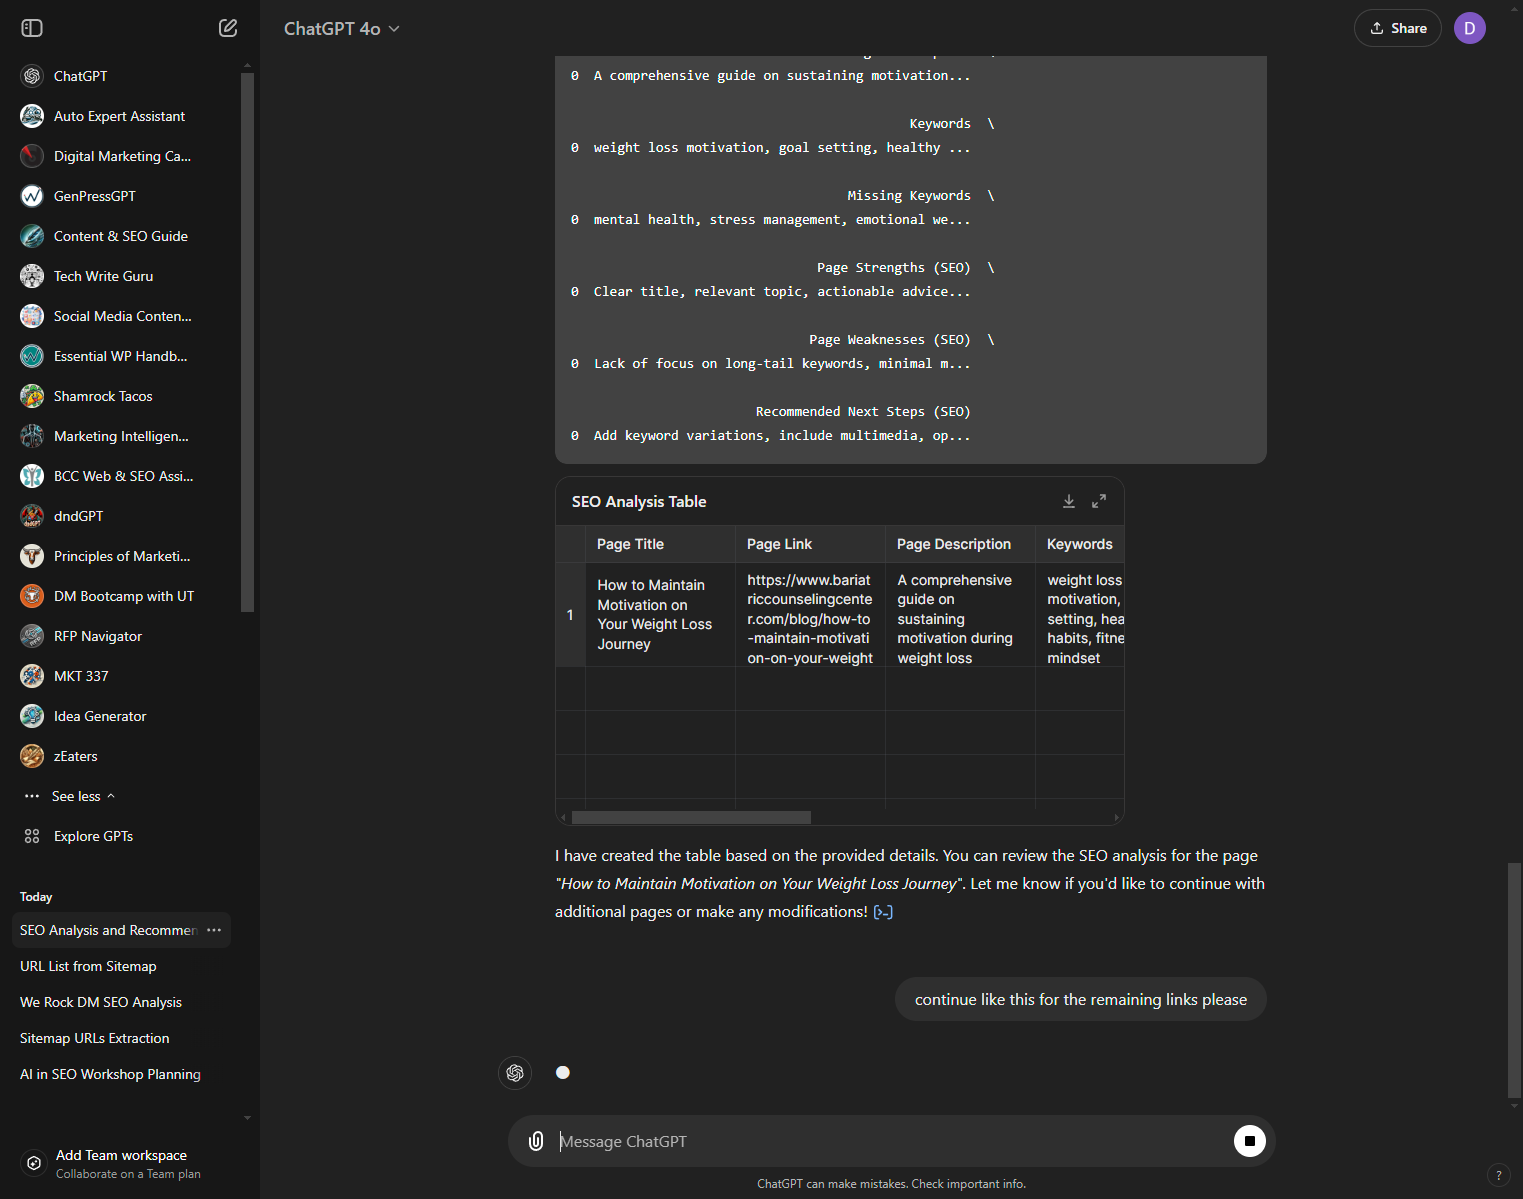Click the Keywords column header

point(1080,544)
